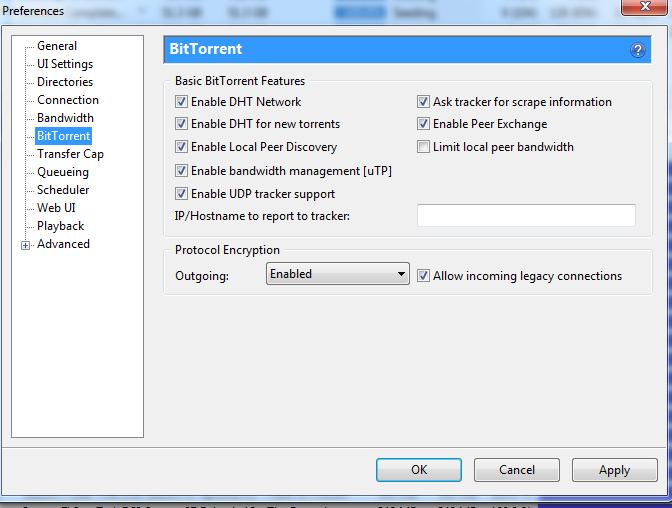The image size is (672, 508).
Task: Open the Transfer Cap page
Action: pyautogui.click(x=70, y=154)
